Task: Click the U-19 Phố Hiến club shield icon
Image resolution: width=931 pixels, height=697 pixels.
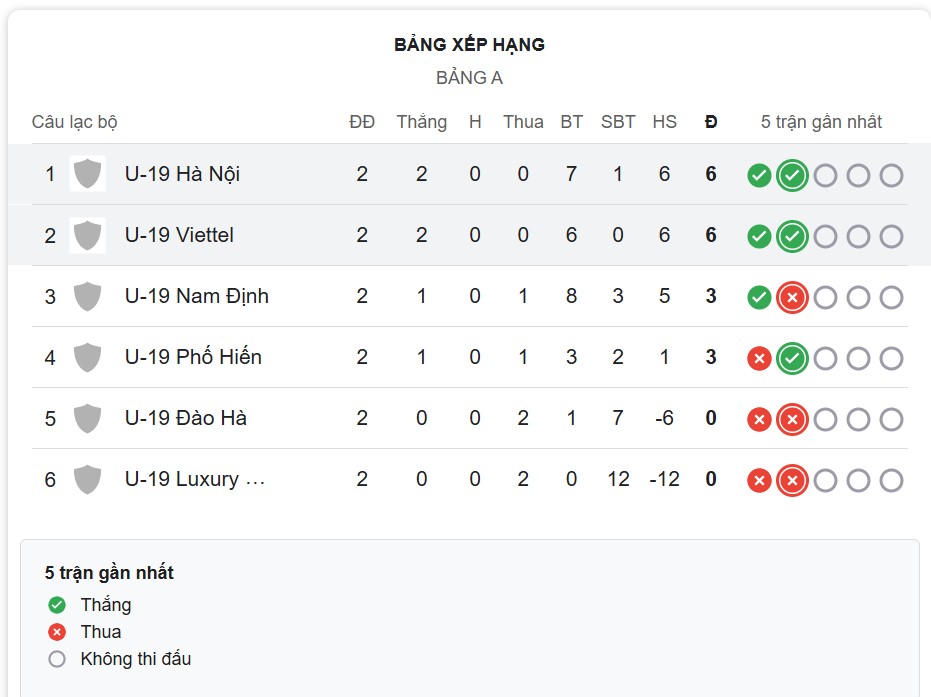Action: pyautogui.click(x=87, y=357)
